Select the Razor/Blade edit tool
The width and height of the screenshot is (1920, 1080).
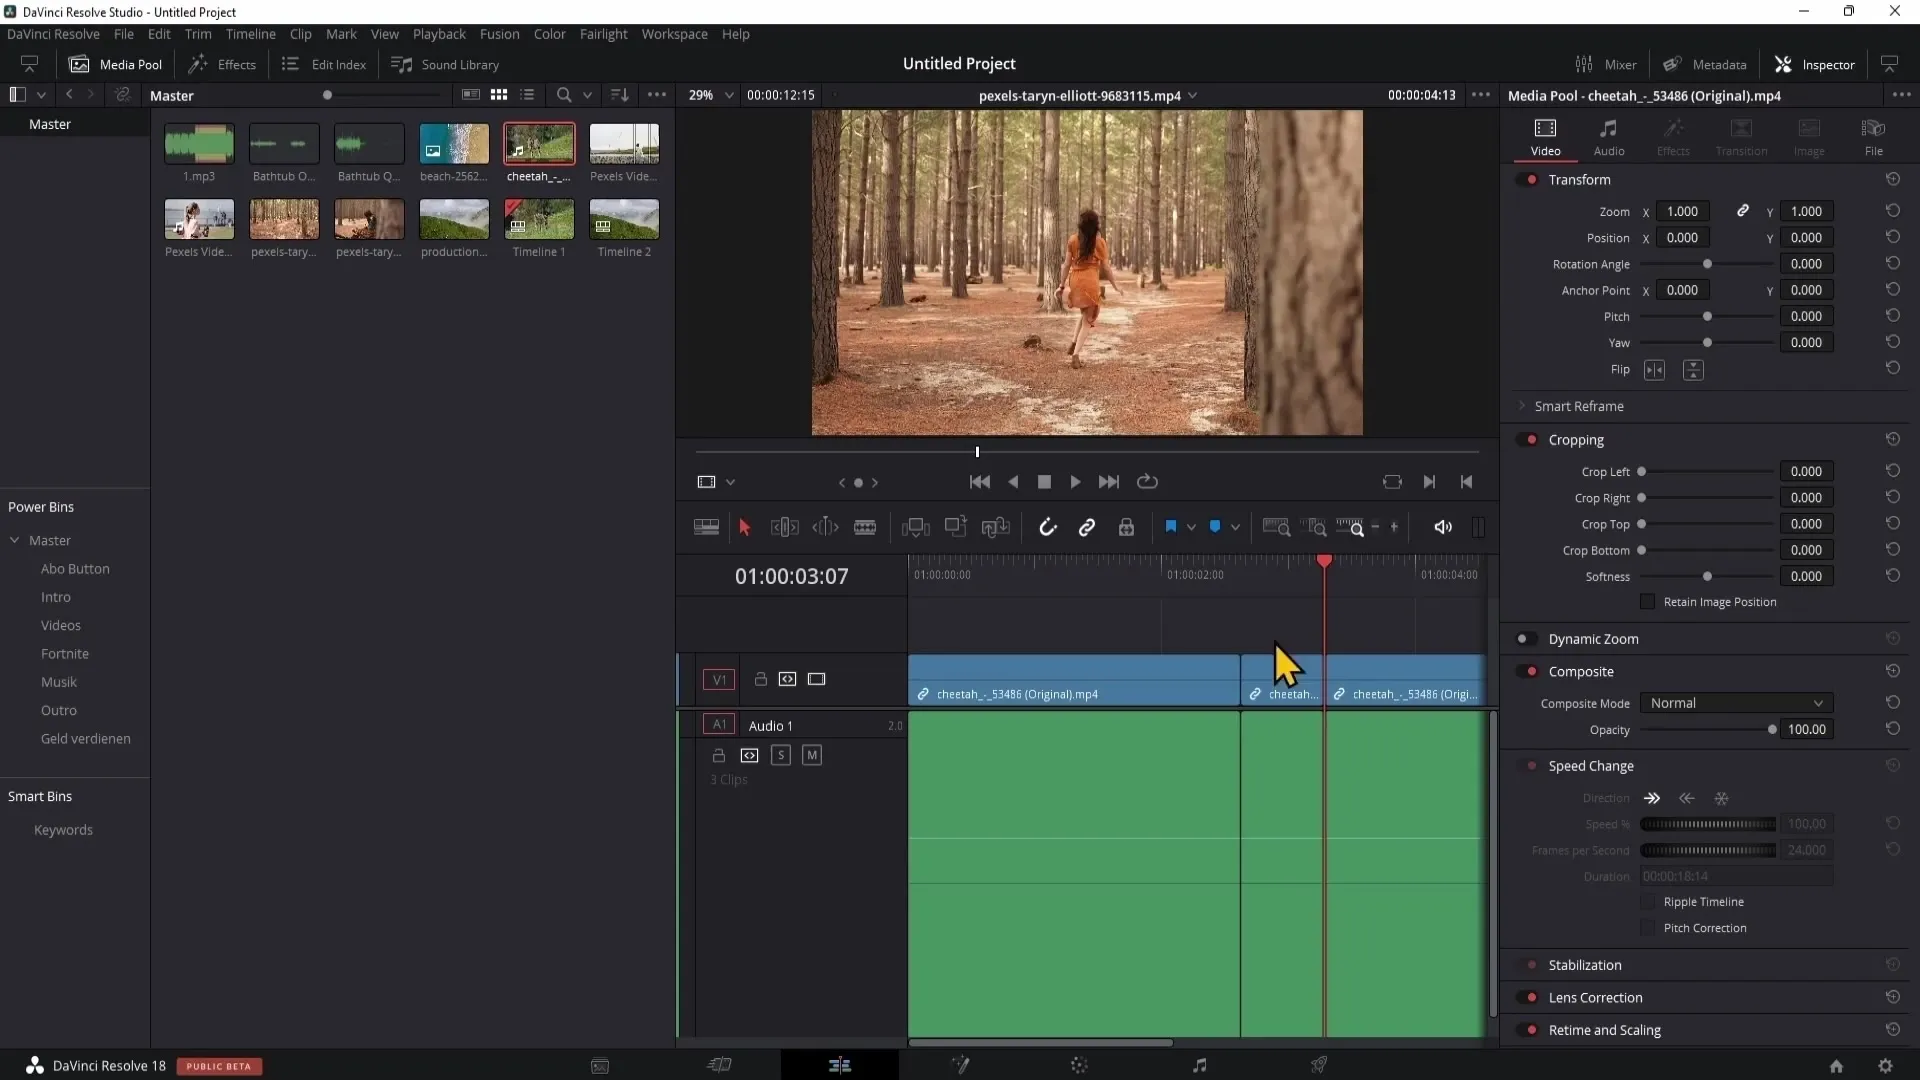click(x=865, y=527)
